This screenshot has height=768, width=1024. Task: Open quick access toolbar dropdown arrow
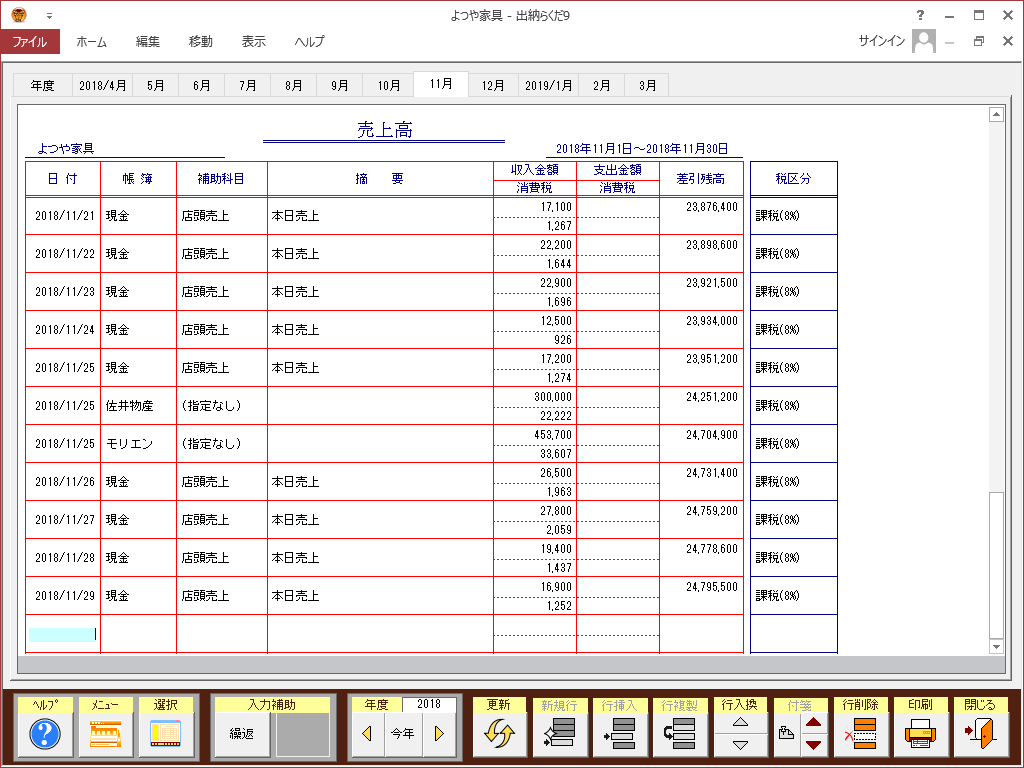pyautogui.click(x=49, y=16)
